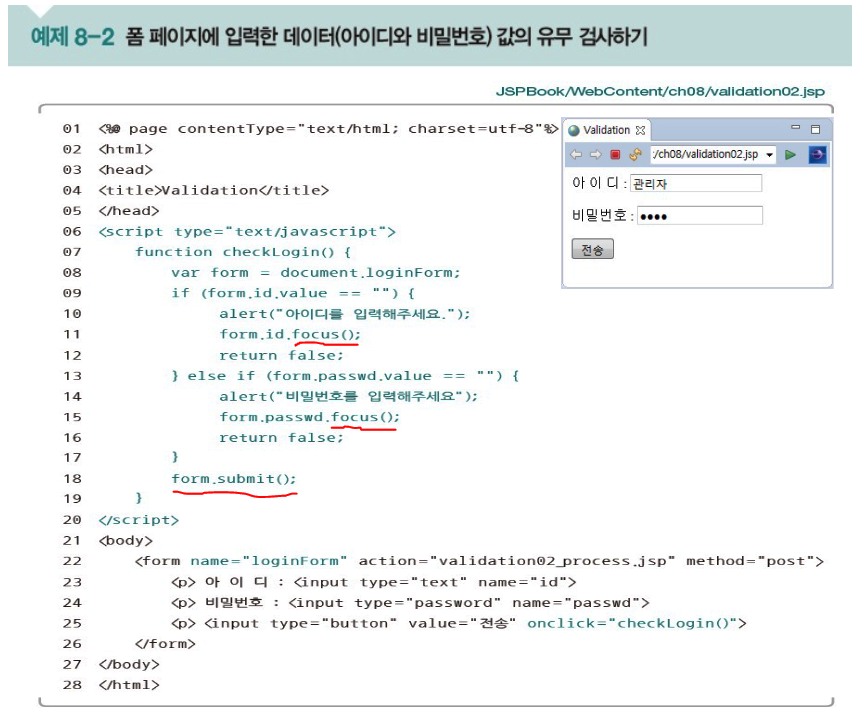
Task: Click the 'name="passwd">' input code on line 24
Action: [581, 603]
